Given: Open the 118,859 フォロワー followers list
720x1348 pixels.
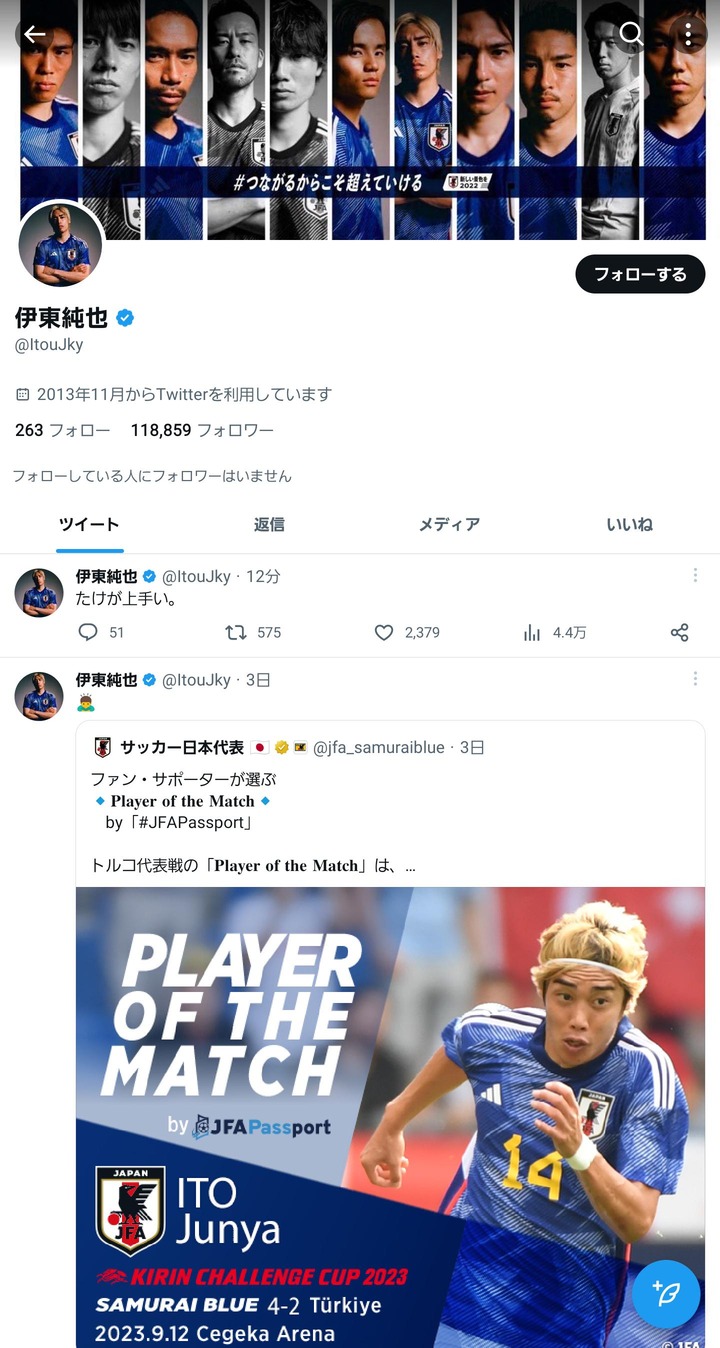Looking at the screenshot, I should tap(202, 430).
